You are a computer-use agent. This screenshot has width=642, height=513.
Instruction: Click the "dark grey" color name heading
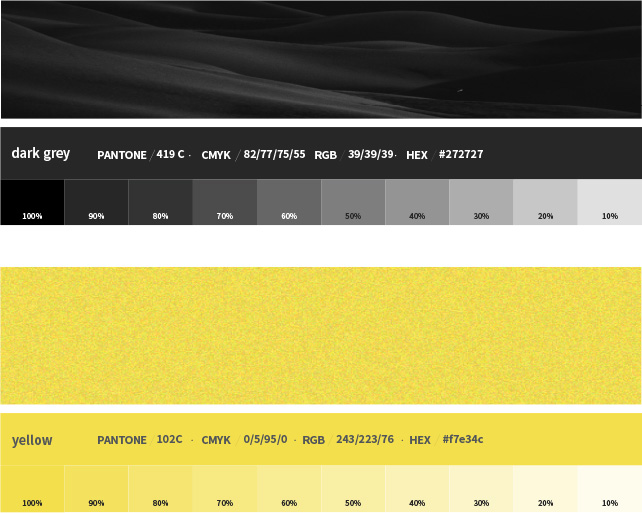[41, 154]
